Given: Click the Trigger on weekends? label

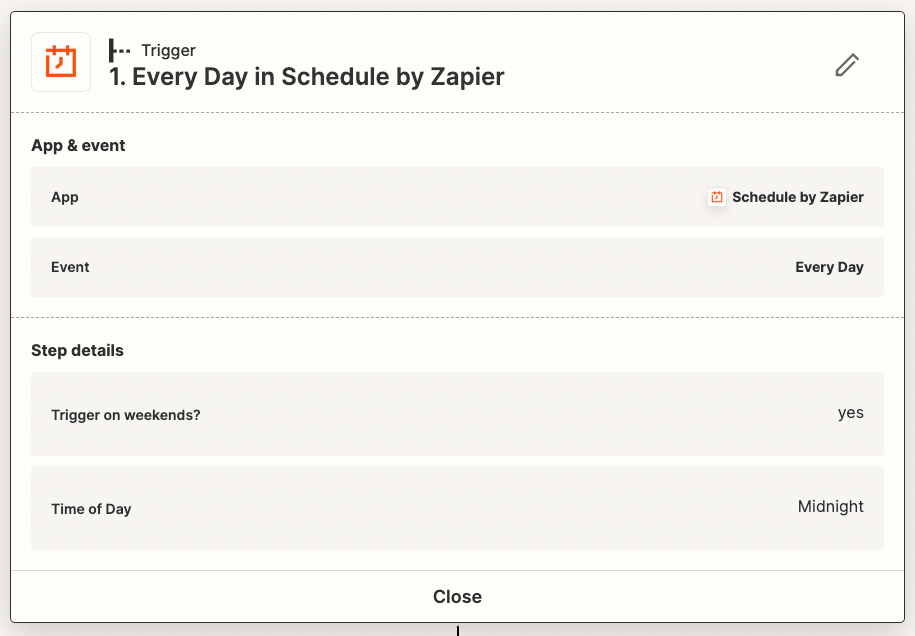Looking at the screenshot, I should (126, 415).
